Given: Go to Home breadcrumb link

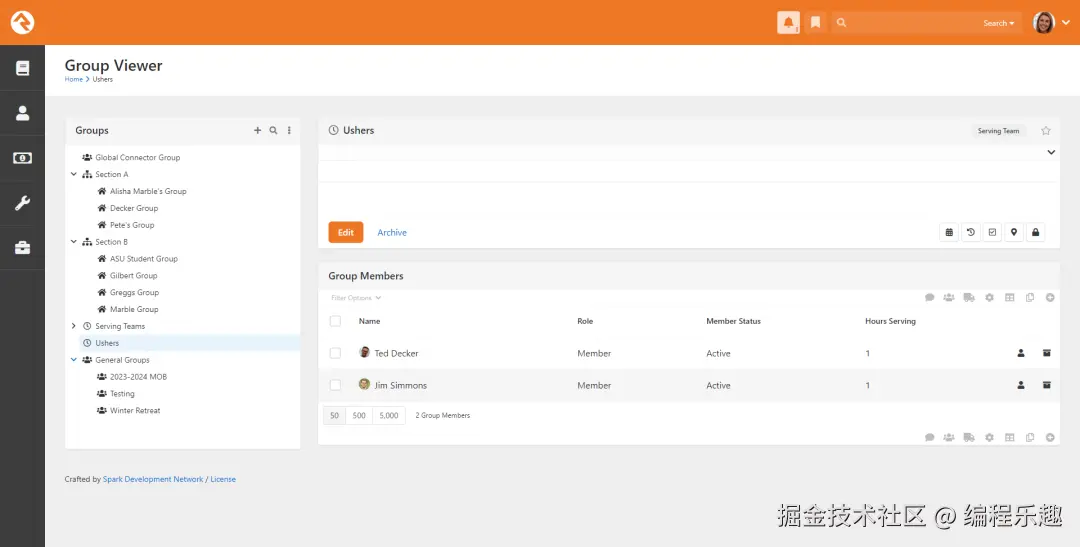Looking at the screenshot, I should [74, 79].
